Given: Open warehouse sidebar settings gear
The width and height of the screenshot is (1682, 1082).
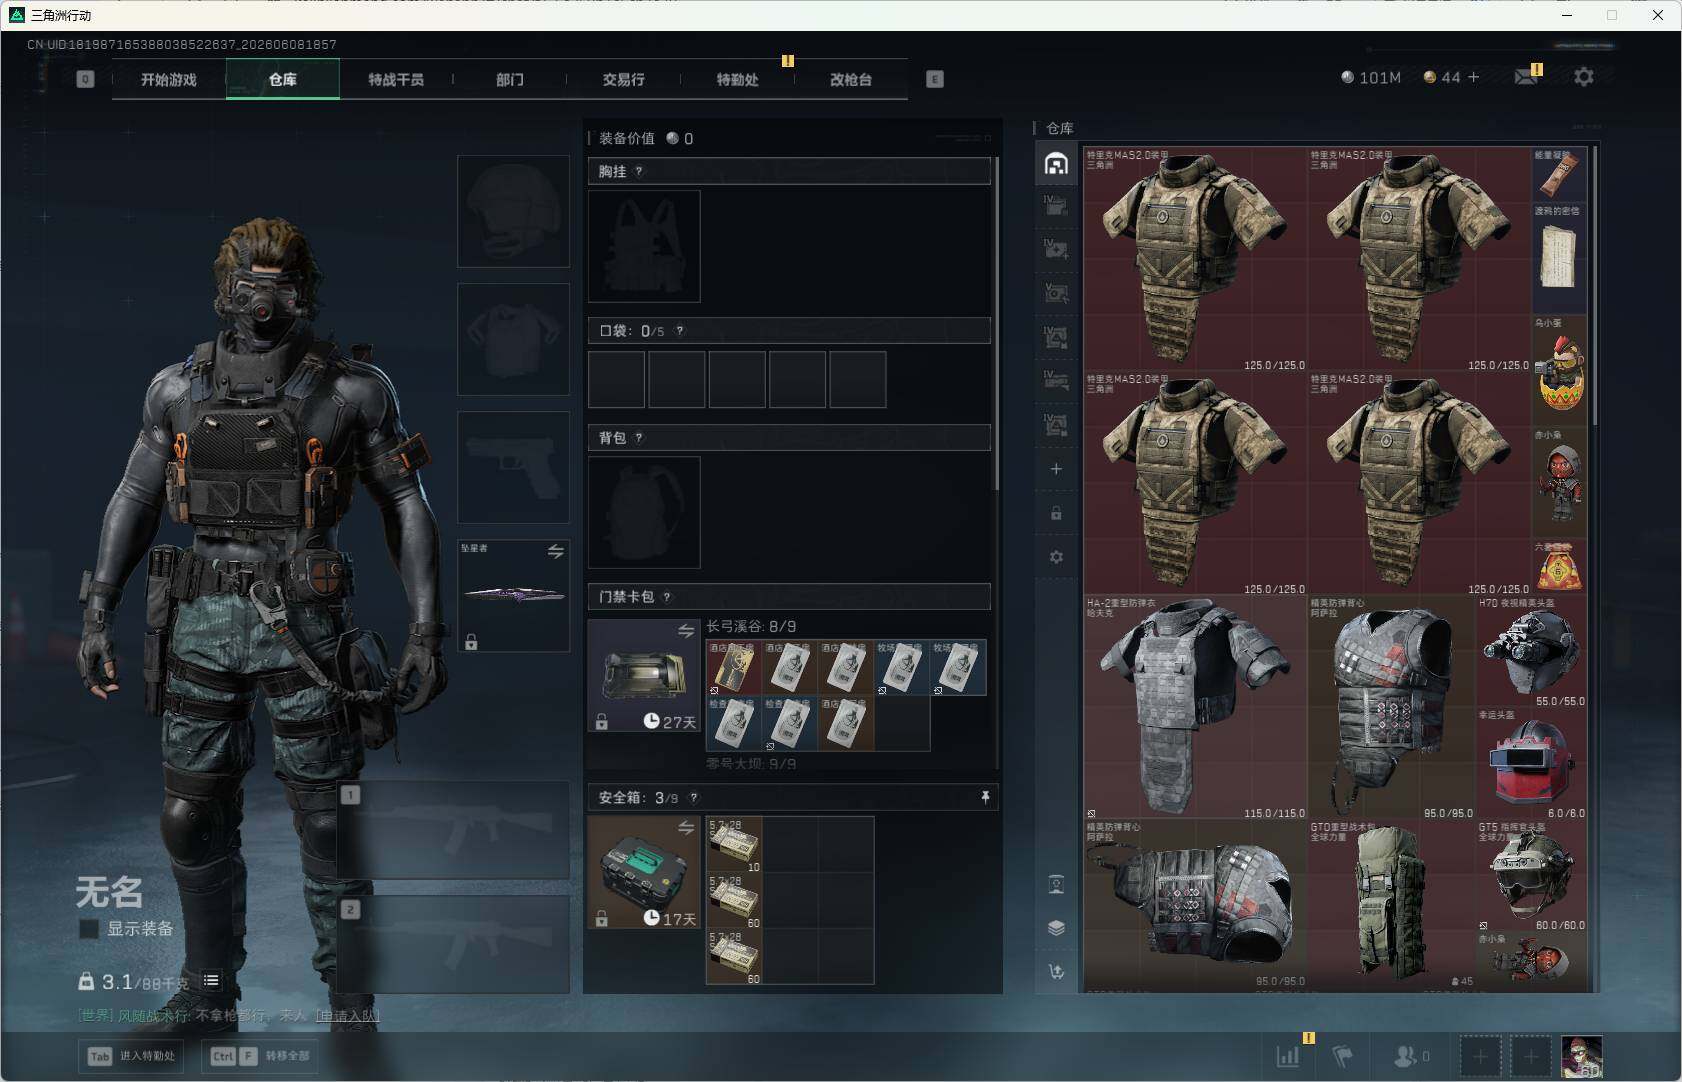Looking at the screenshot, I should click(1056, 557).
